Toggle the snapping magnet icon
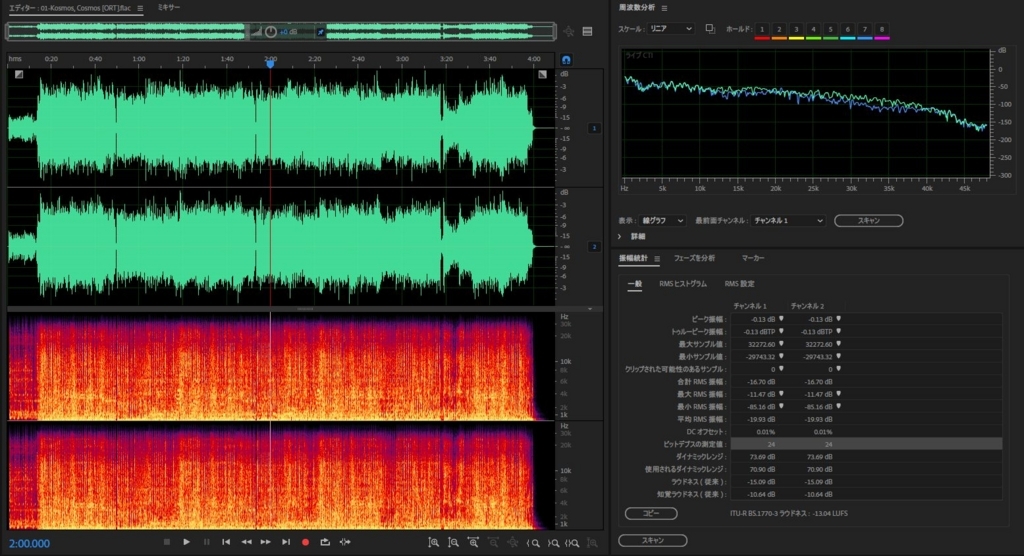 pos(566,59)
